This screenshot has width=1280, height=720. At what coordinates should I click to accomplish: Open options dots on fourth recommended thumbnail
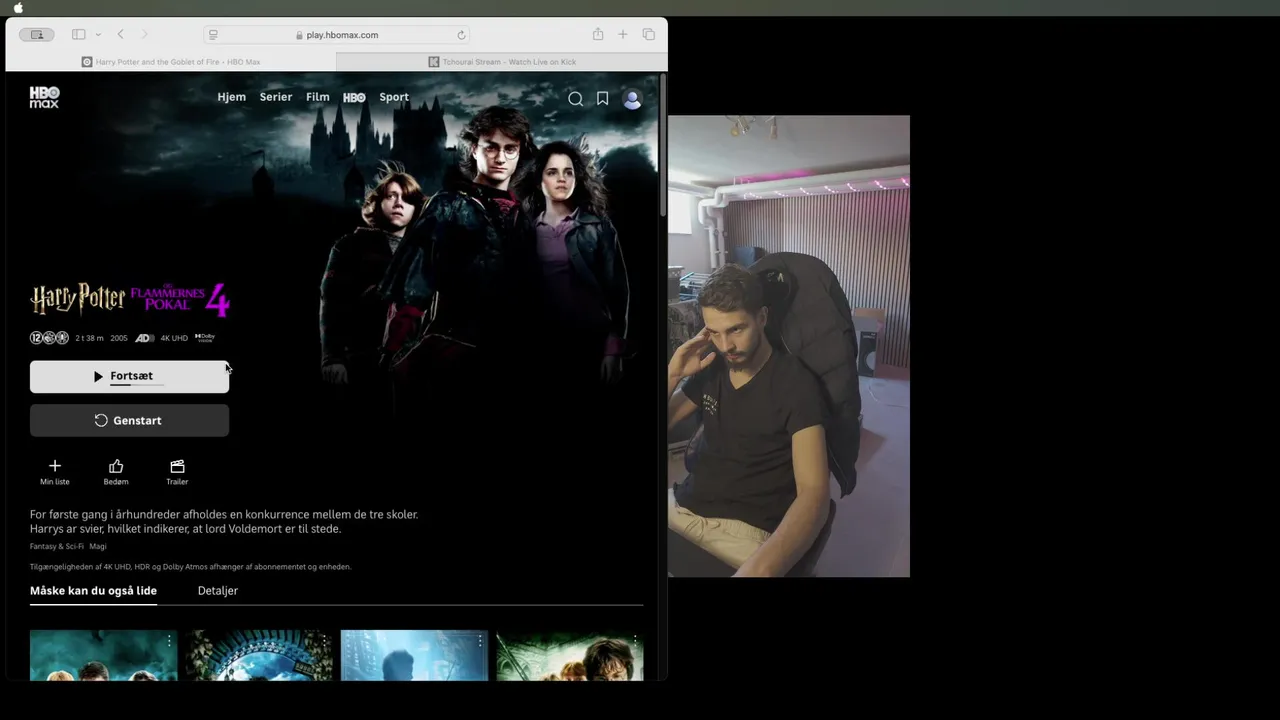point(635,640)
